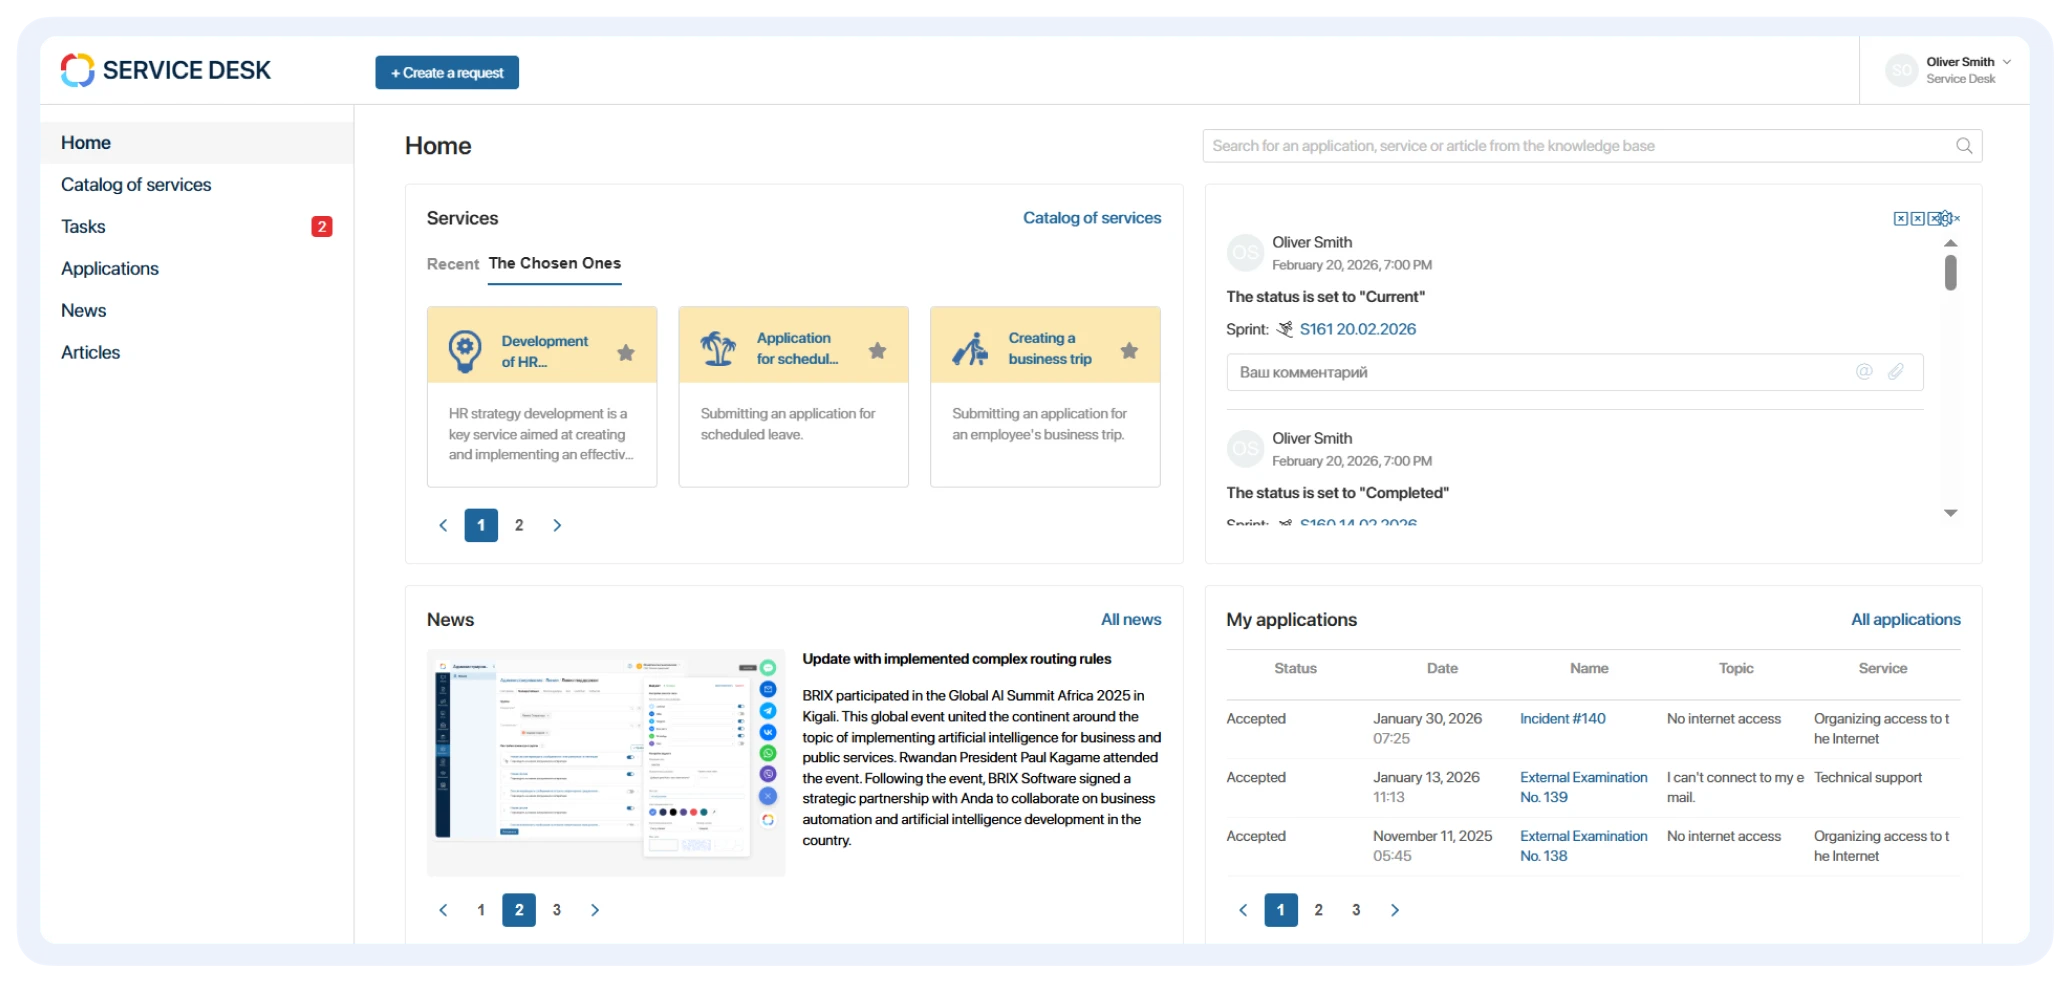The image size is (2072, 982).
Task: Go to next page of Services cards
Action: coord(557,525)
